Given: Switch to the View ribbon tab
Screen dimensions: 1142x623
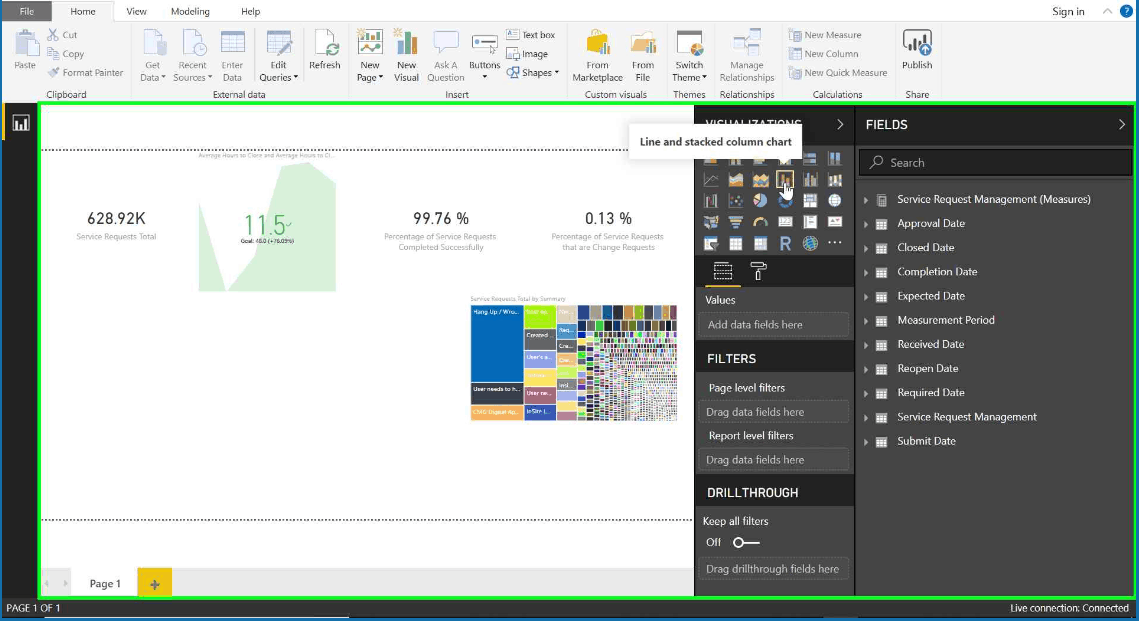Looking at the screenshot, I should click(136, 11).
